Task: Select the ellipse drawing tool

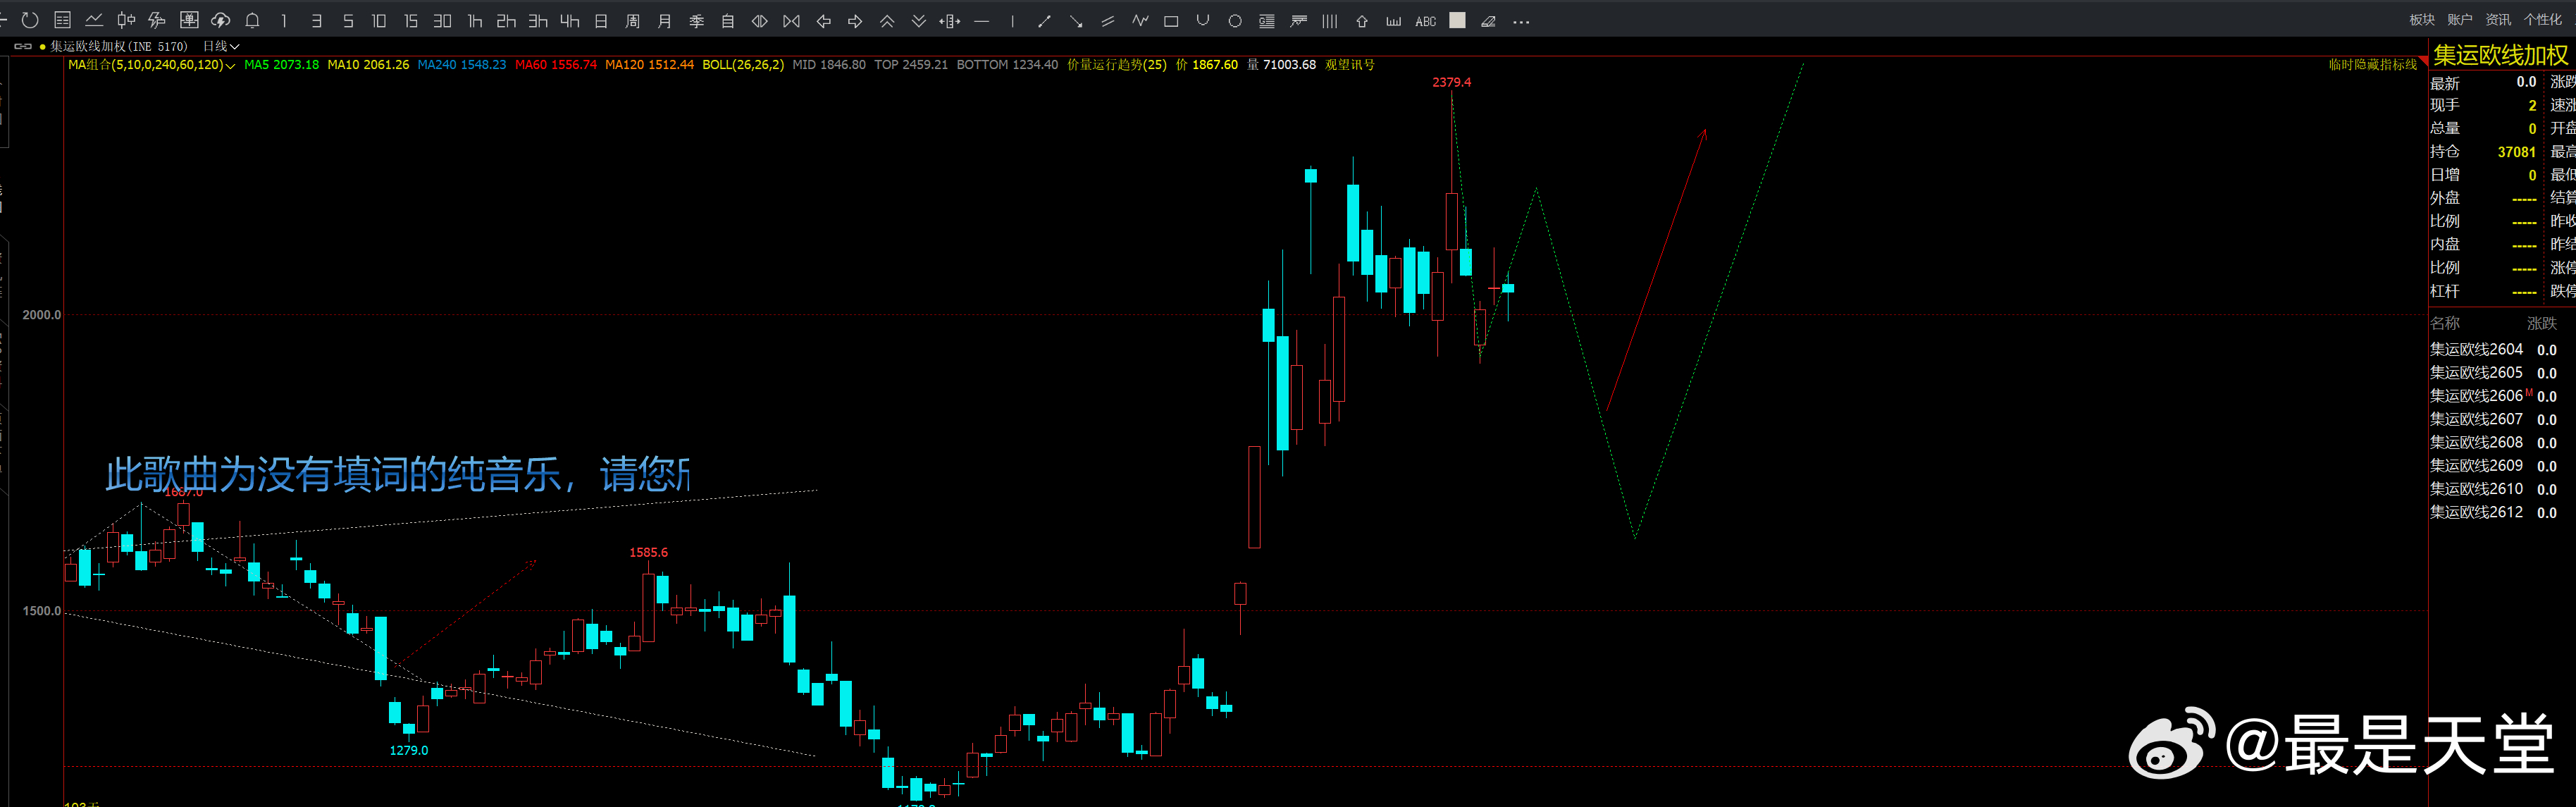Action: pos(1235,21)
